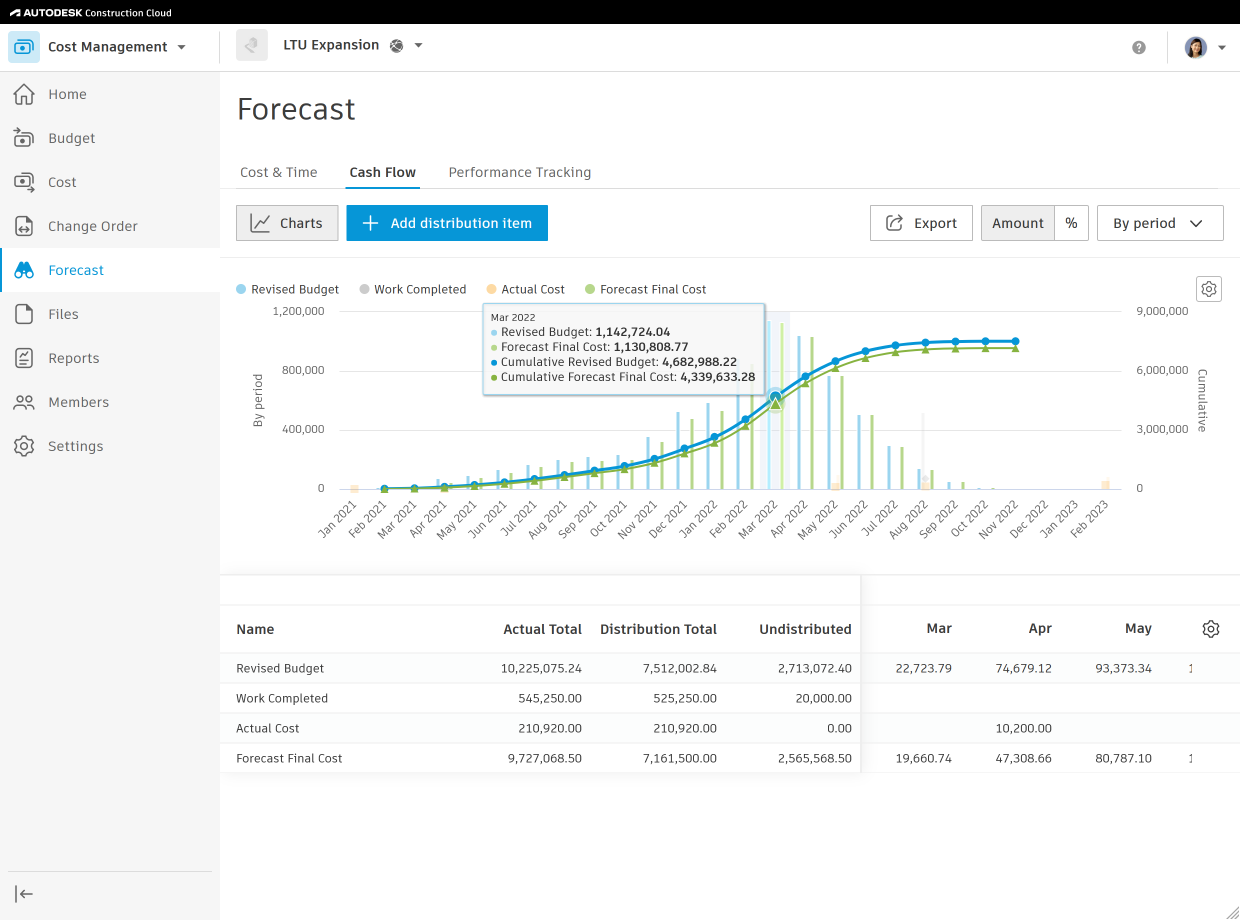Switch display to Amount mode
Image resolution: width=1240 pixels, height=920 pixels.
[1017, 223]
